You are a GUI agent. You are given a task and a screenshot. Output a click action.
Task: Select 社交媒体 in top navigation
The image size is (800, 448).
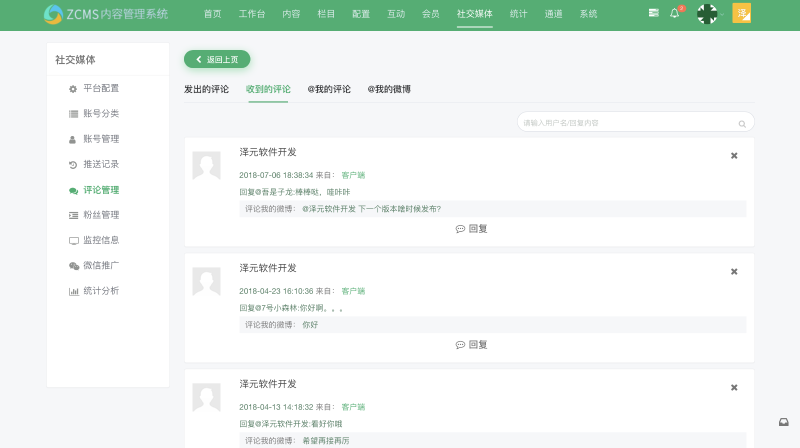(x=474, y=14)
